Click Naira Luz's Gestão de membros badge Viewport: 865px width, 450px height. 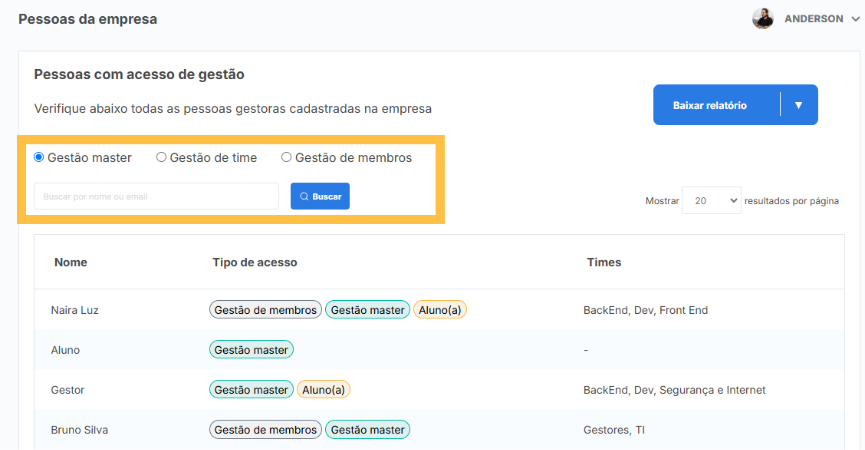click(265, 310)
